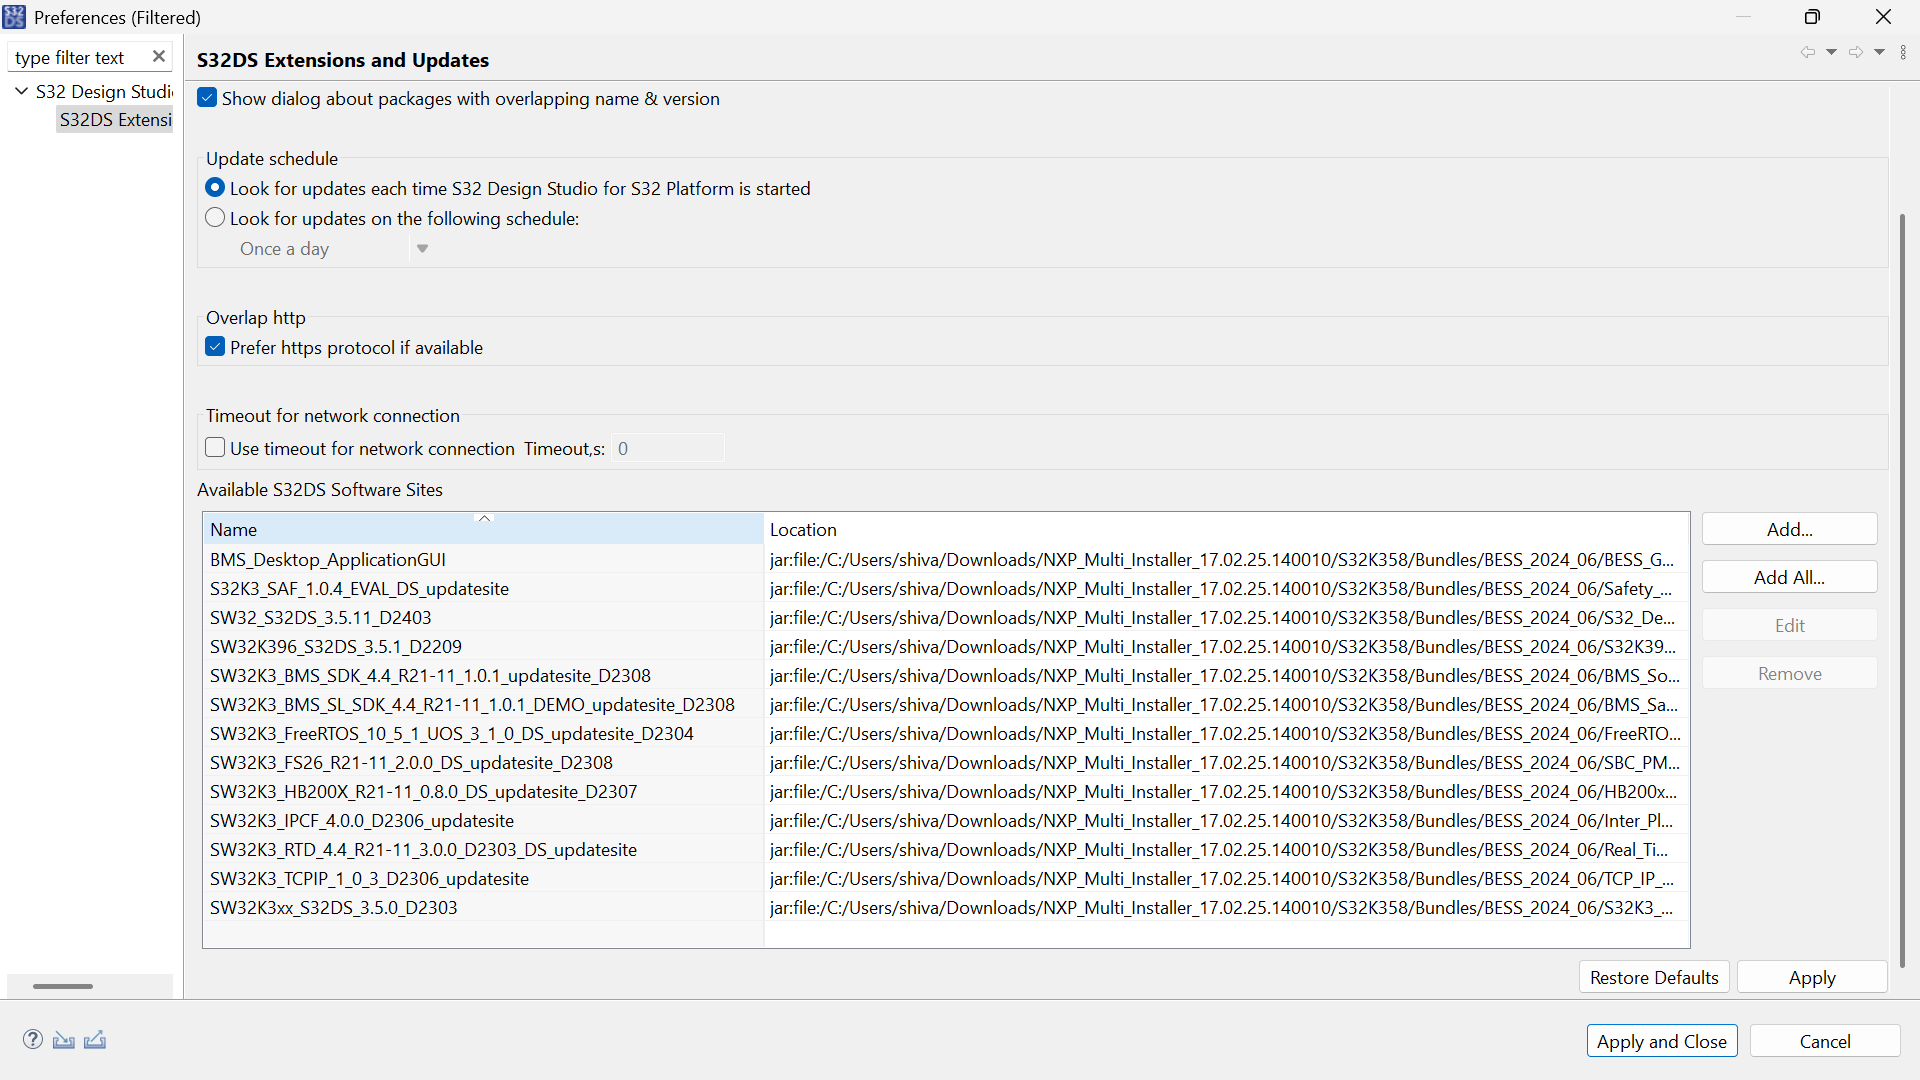
Task: Uncheck Prefer https protocol if available
Action: (215, 347)
